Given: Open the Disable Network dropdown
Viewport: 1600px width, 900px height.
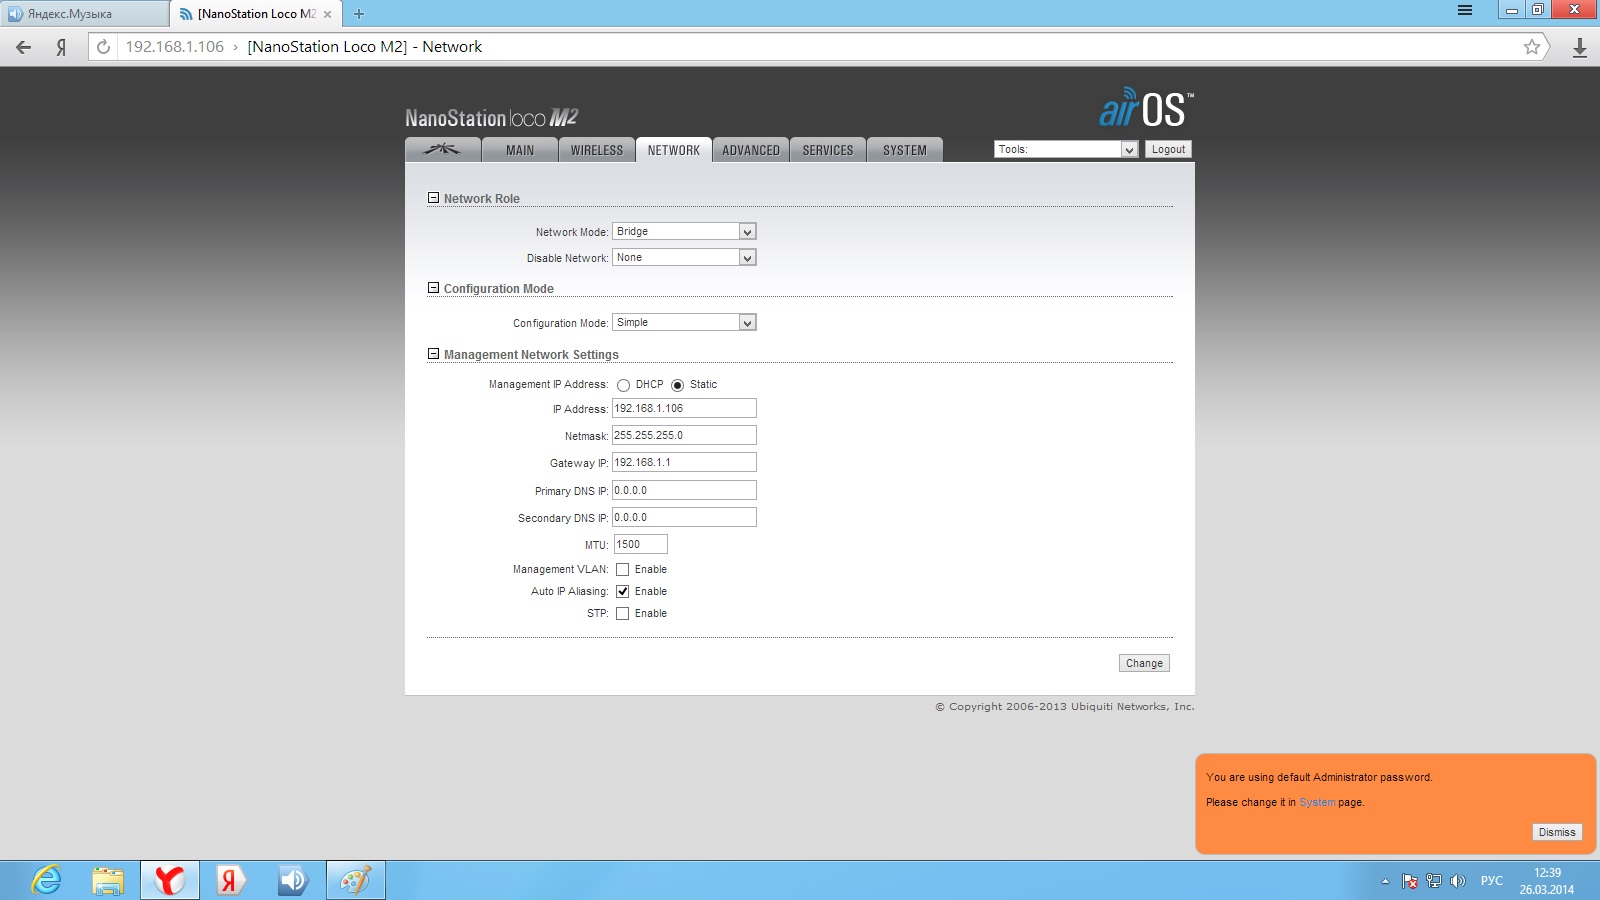Looking at the screenshot, I should tap(684, 257).
